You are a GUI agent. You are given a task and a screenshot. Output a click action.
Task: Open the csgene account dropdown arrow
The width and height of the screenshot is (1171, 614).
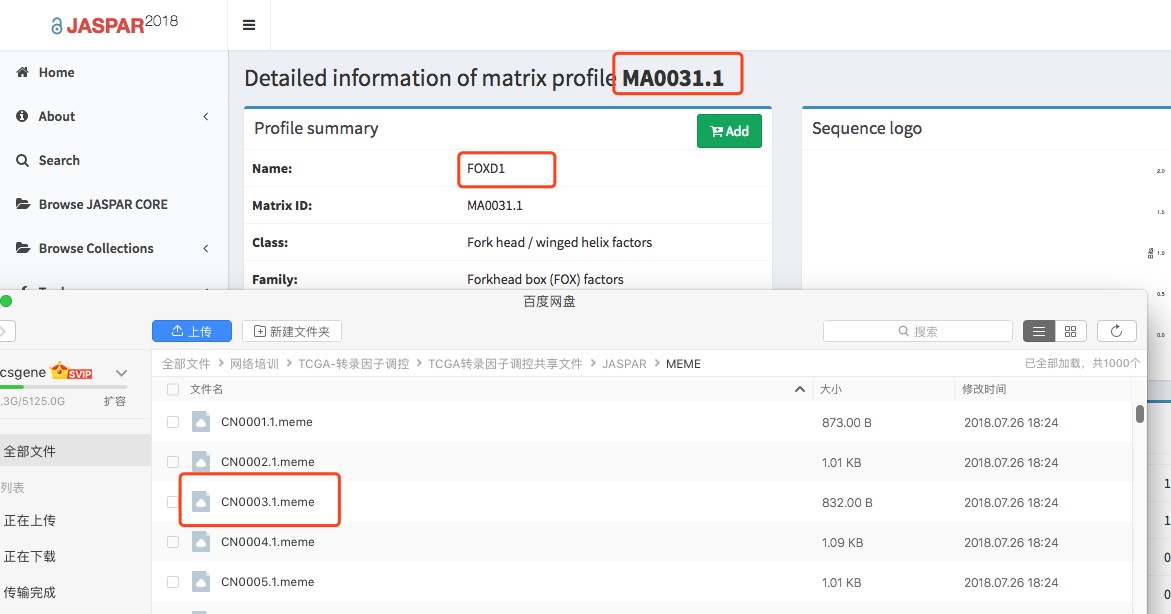122,373
